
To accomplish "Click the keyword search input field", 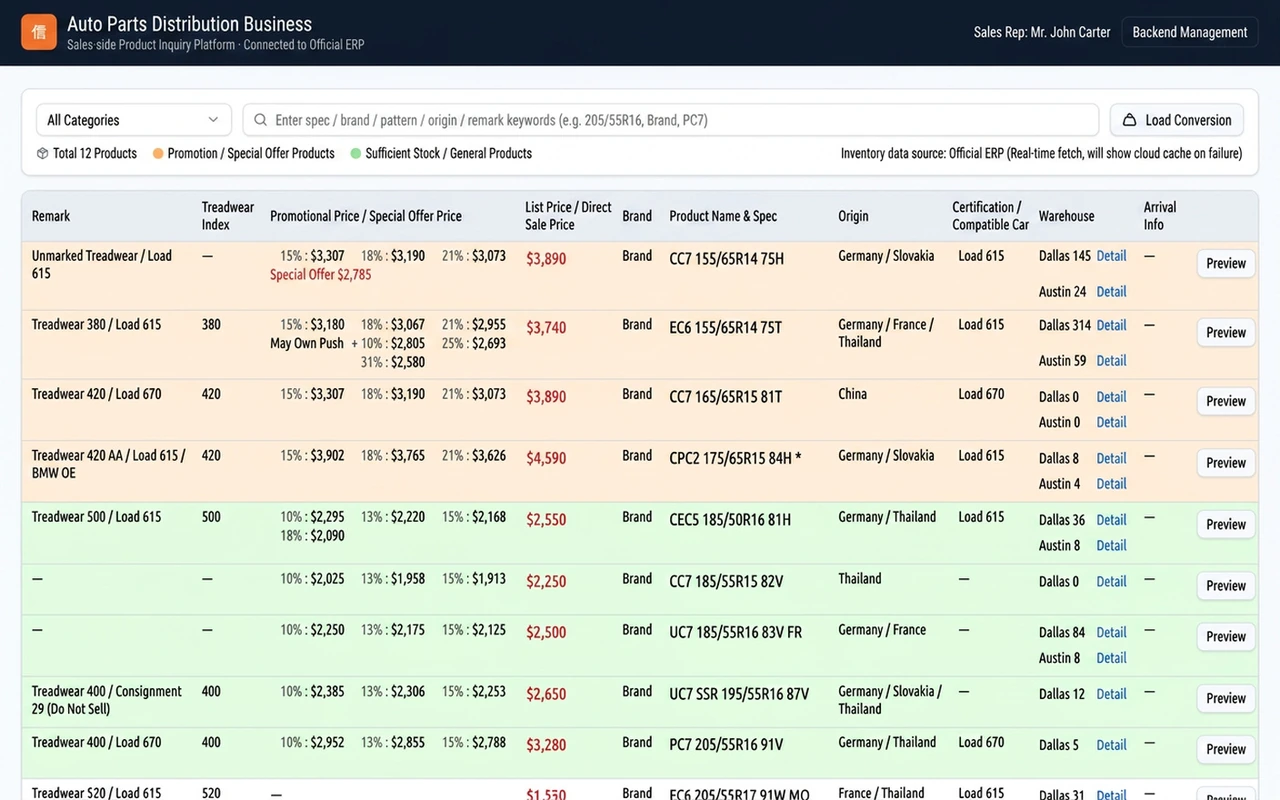I will click(x=671, y=120).
